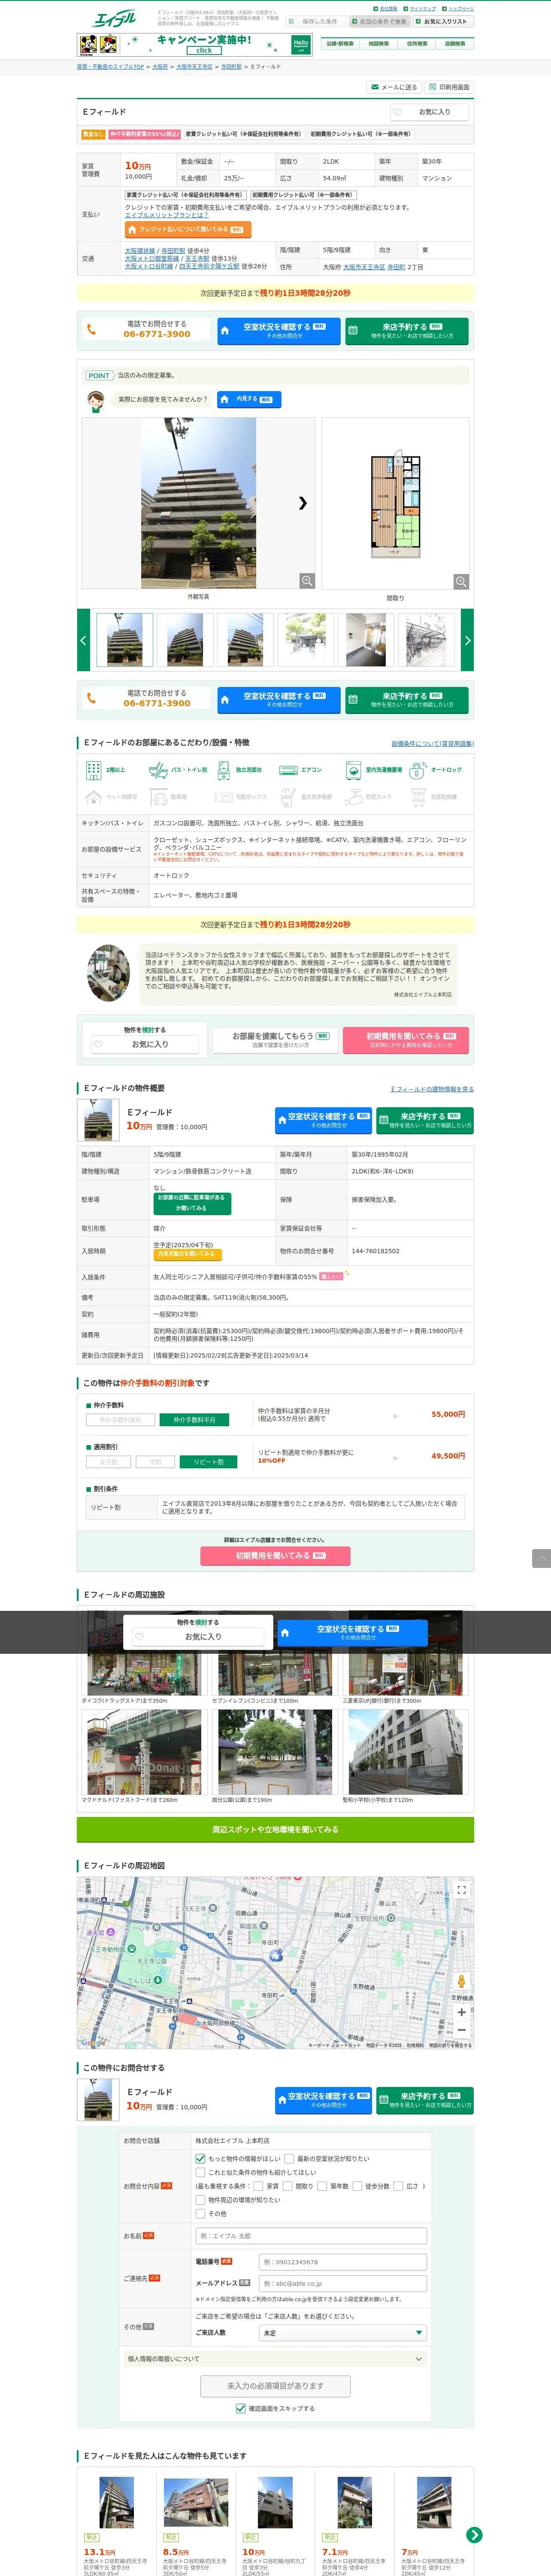
Task: Click 大阪環状線 link in 交通 row
Action: 140,251
